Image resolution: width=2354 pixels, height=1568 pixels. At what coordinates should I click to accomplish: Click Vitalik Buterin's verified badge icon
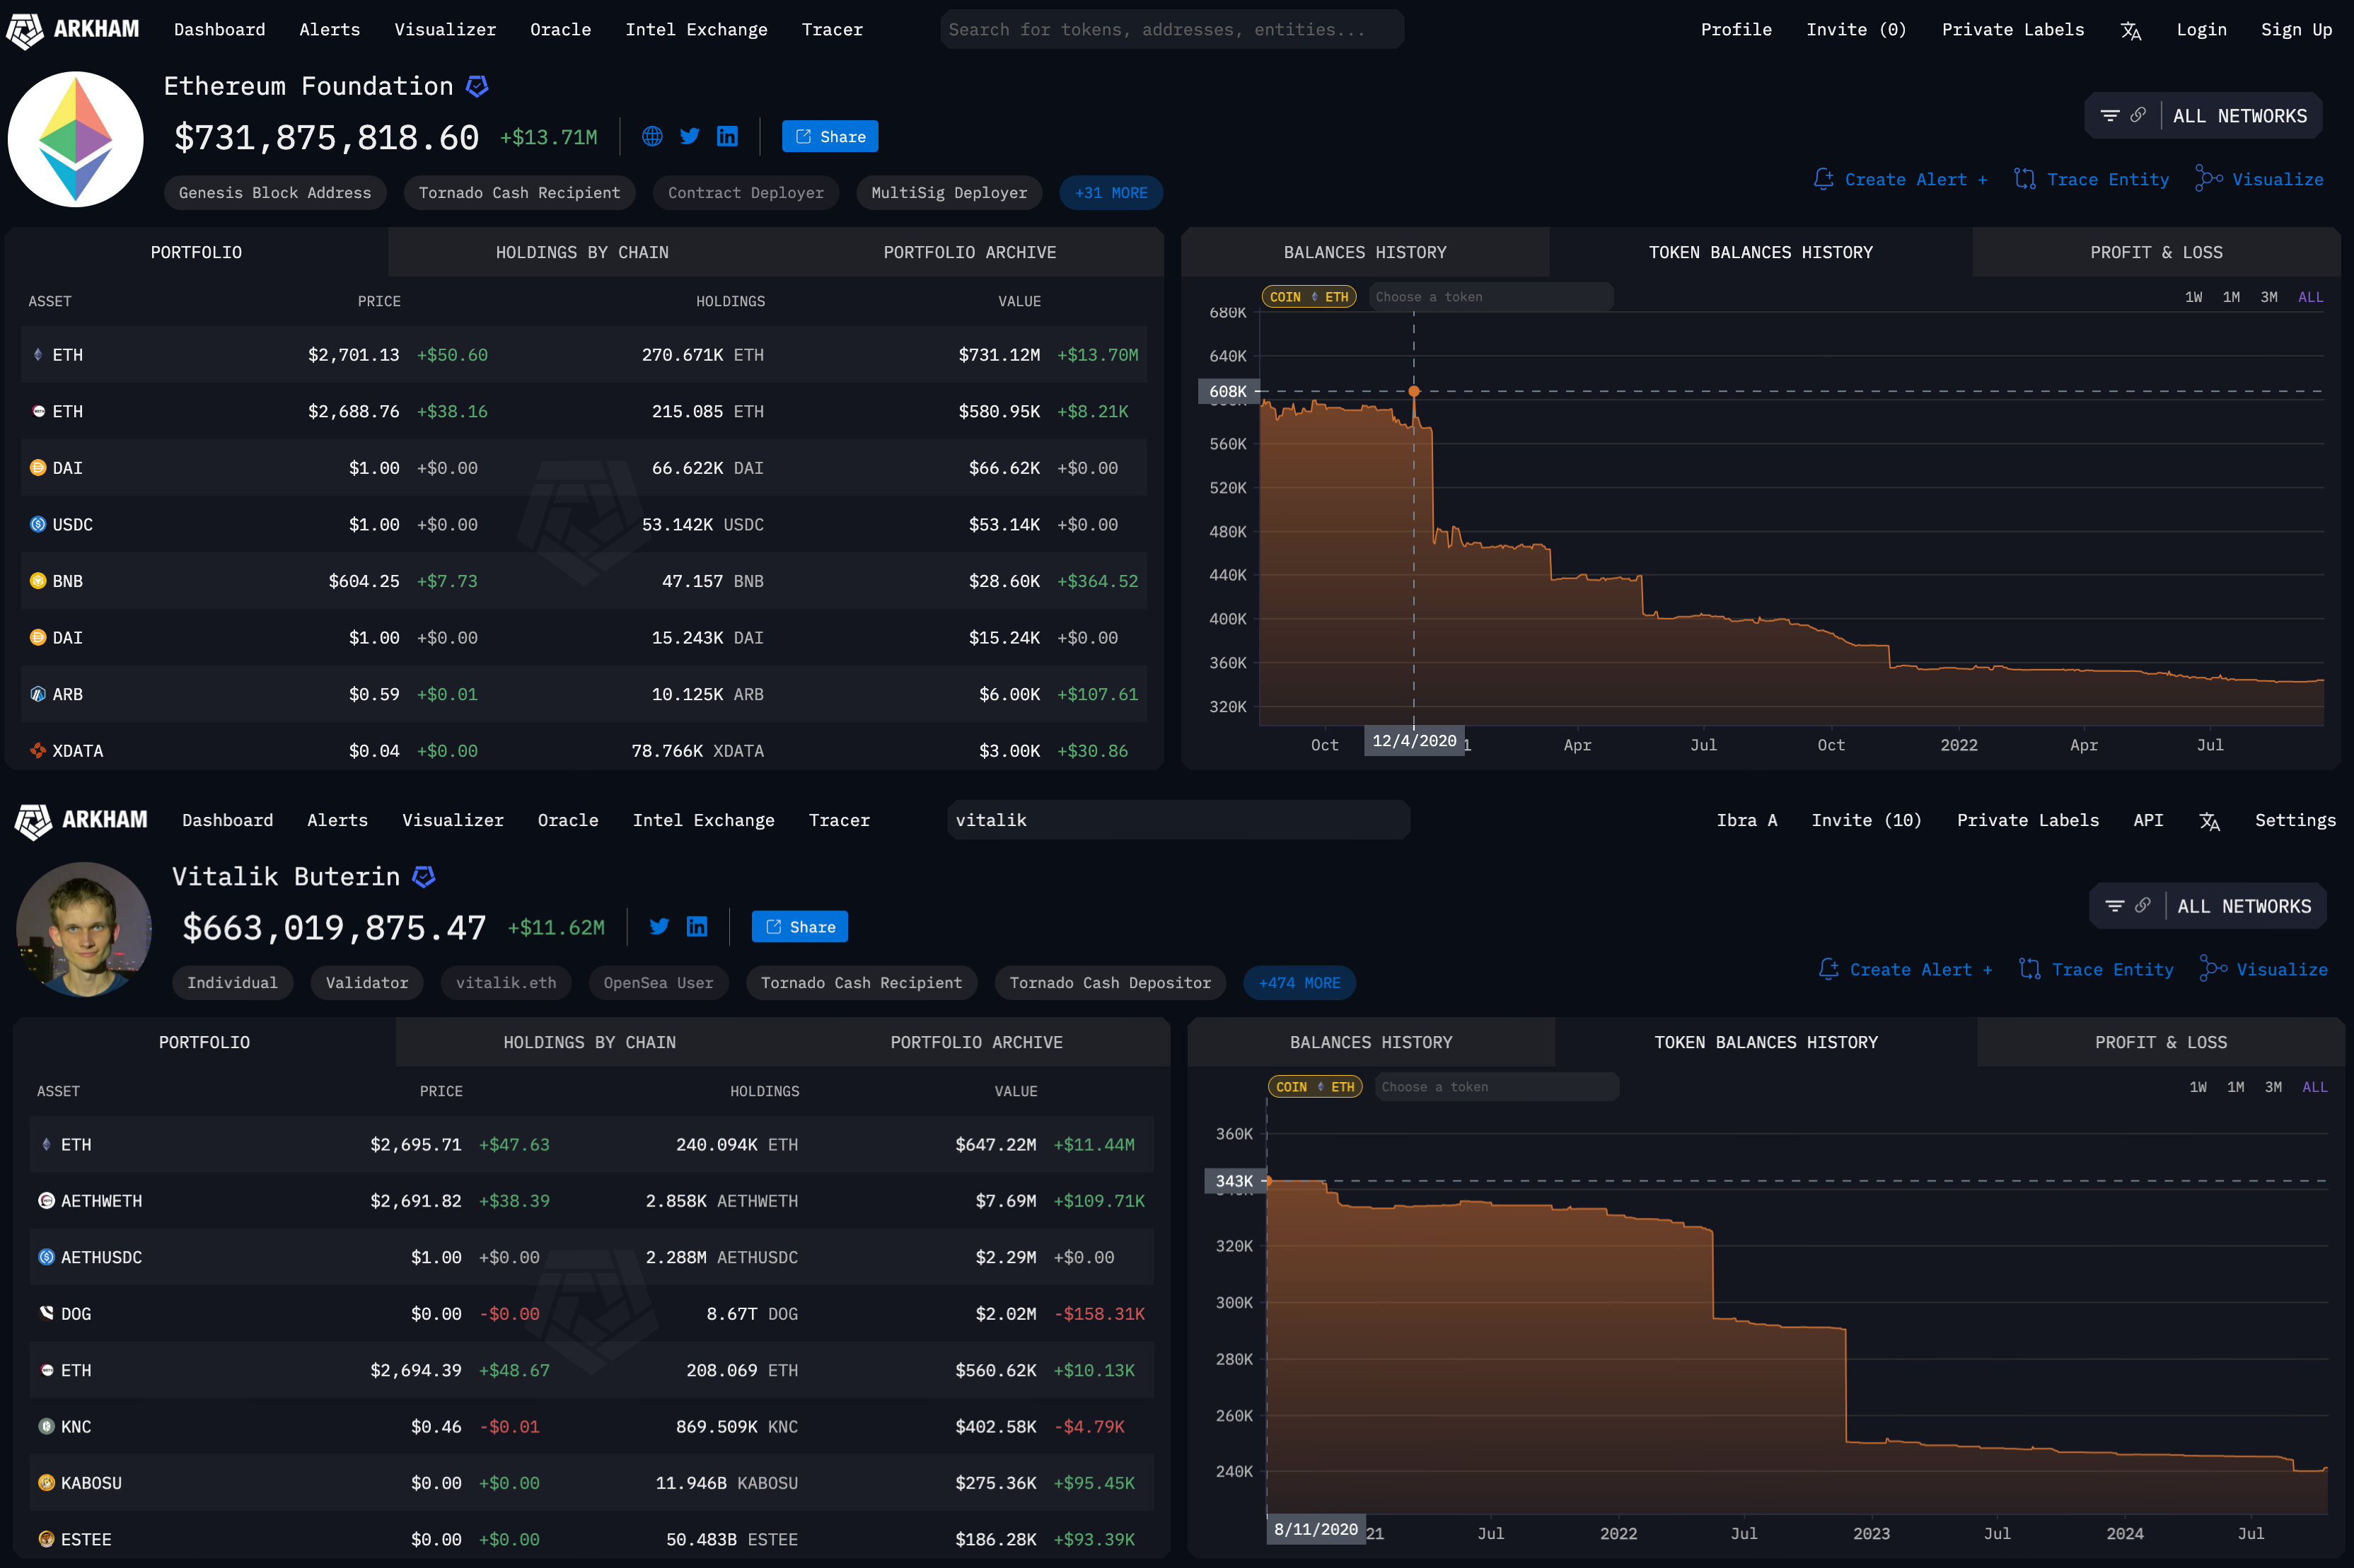[424, 877]
